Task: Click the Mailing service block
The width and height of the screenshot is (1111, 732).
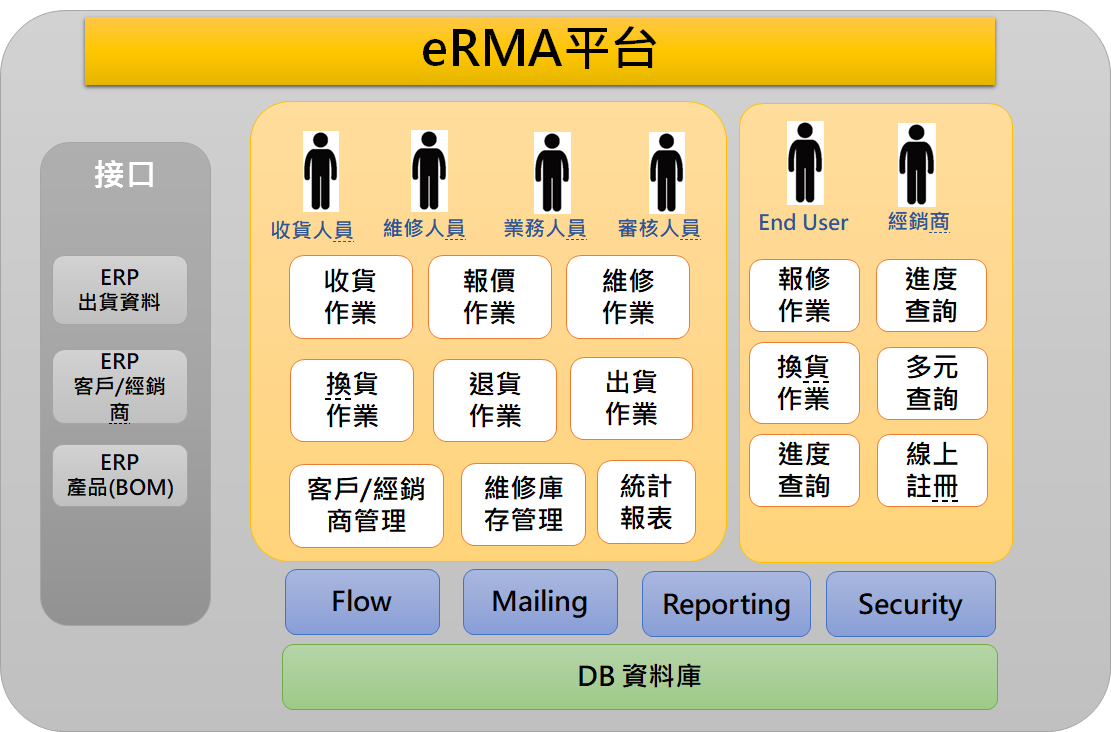Action: pyautogui.click(x=540, y=602)
